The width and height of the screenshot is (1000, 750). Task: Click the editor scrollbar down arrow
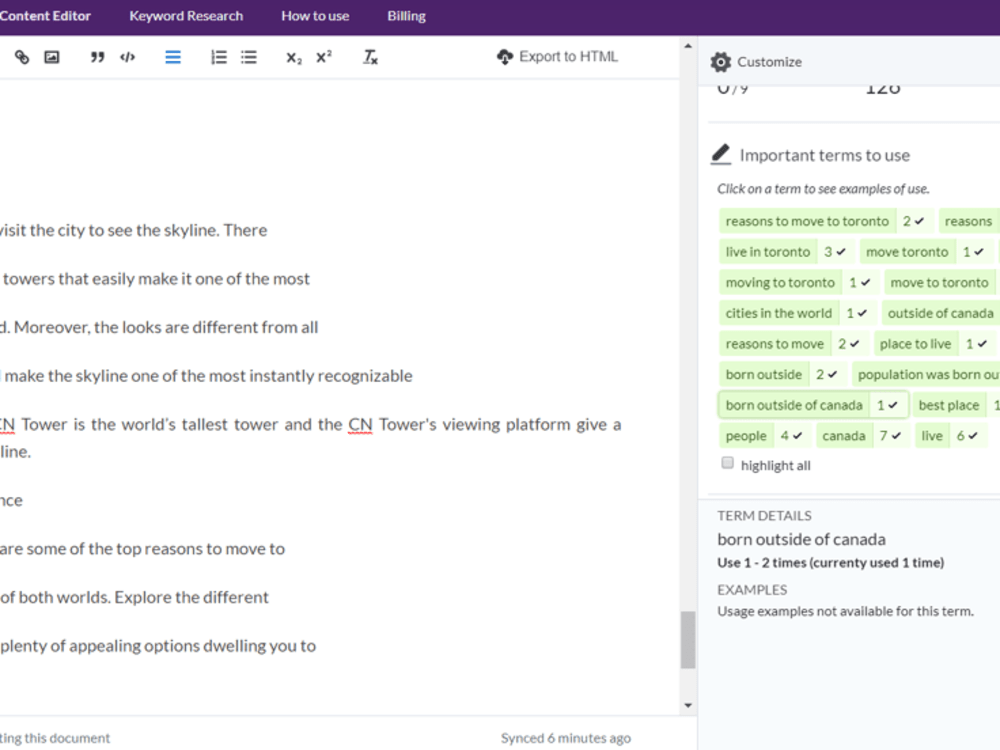point(688,705)
